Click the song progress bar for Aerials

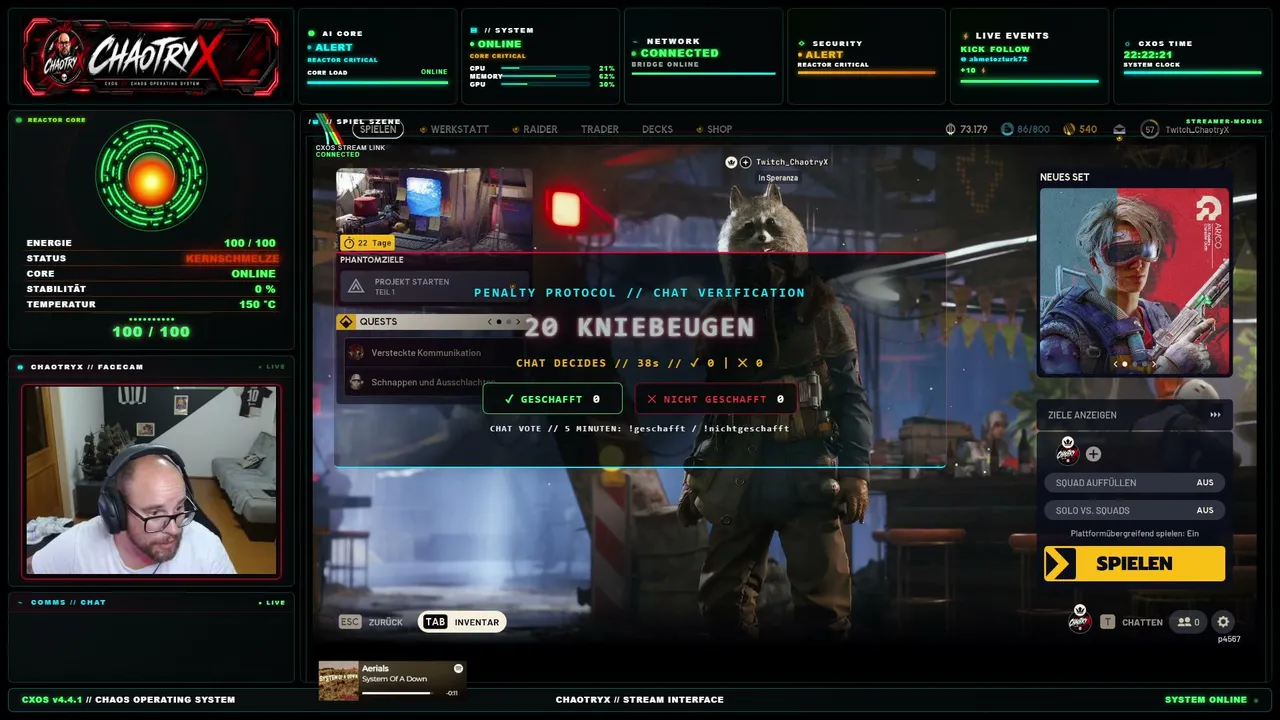coord(398,692)
